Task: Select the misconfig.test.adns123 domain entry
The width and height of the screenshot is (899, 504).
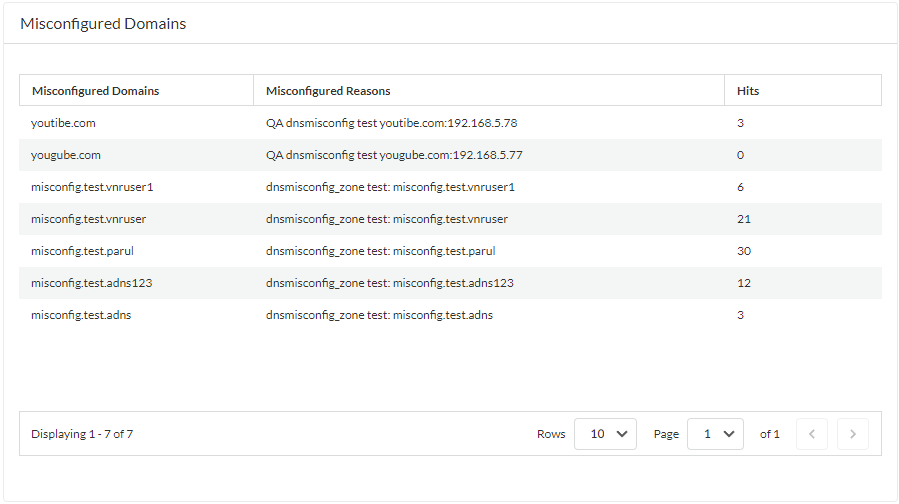Action: pyautogui.click(x=91, y=283)
